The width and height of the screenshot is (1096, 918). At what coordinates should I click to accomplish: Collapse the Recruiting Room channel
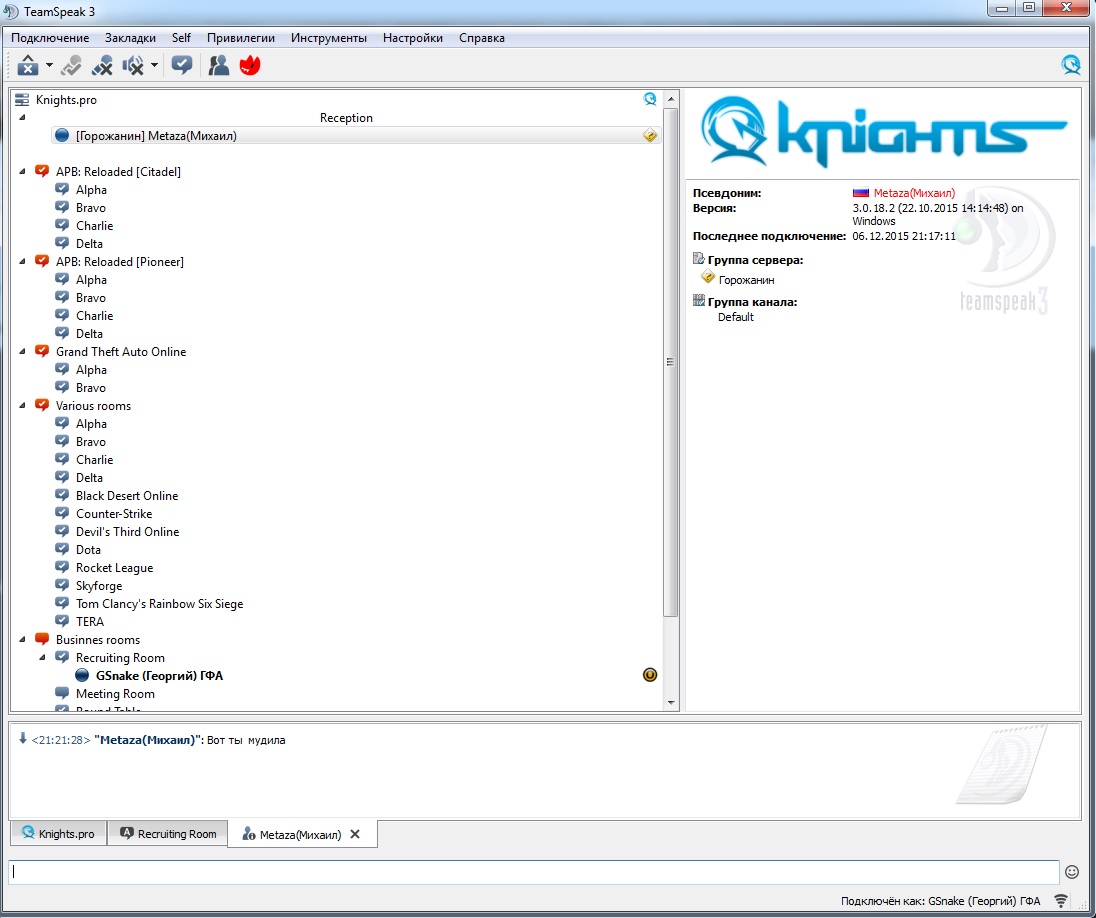pyautogui.click(x=43, y=657)
